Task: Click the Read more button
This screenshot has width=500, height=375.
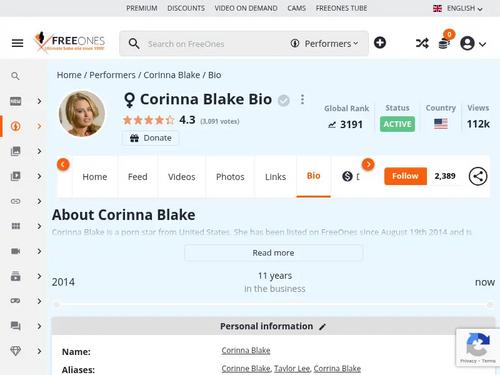Action: (x=273, y=253)
